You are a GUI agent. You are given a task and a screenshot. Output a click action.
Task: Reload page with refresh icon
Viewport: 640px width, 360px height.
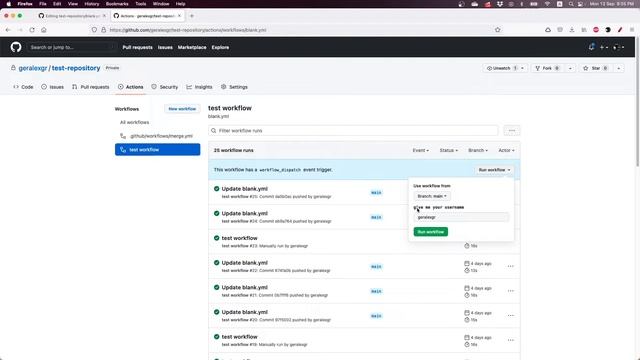(x=32, y=30)
